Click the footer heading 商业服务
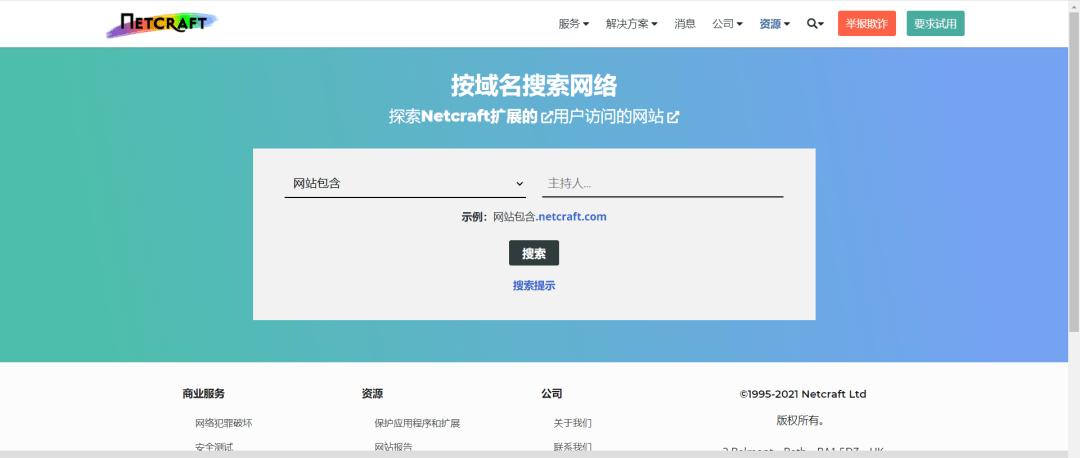 point(203,394)
